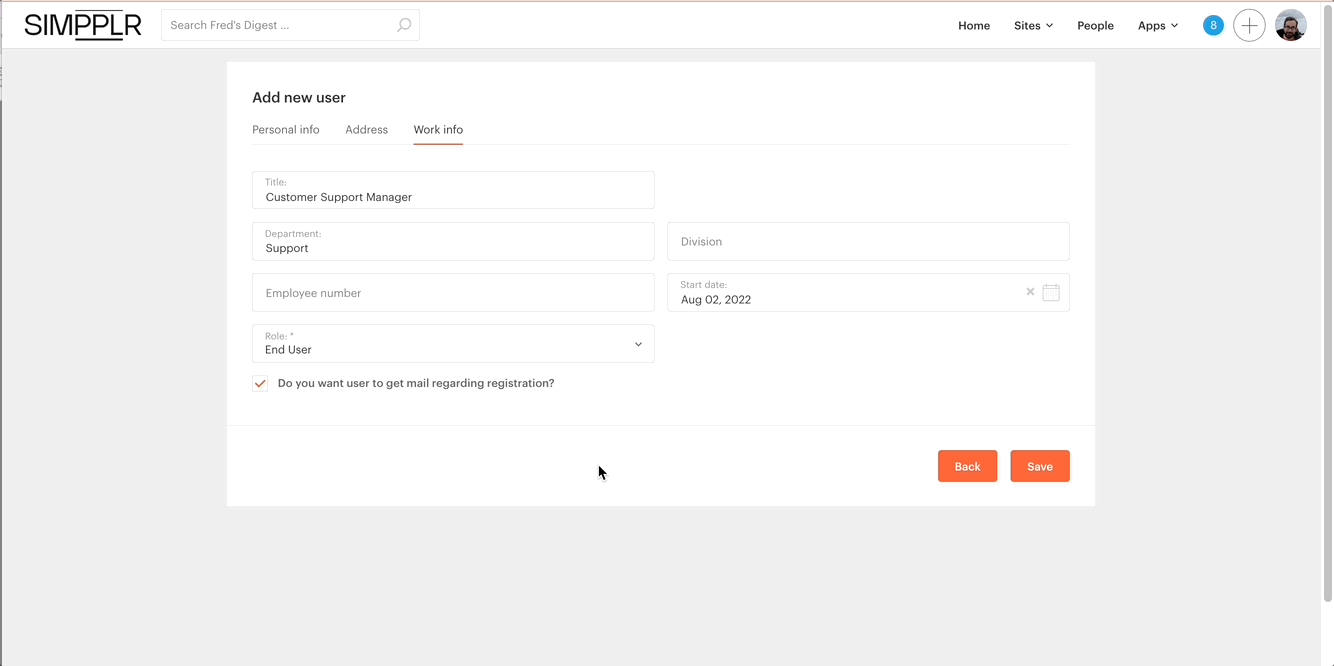1334x666 pixels.
Task: Open the People page
Action: tap(1095, 26)
